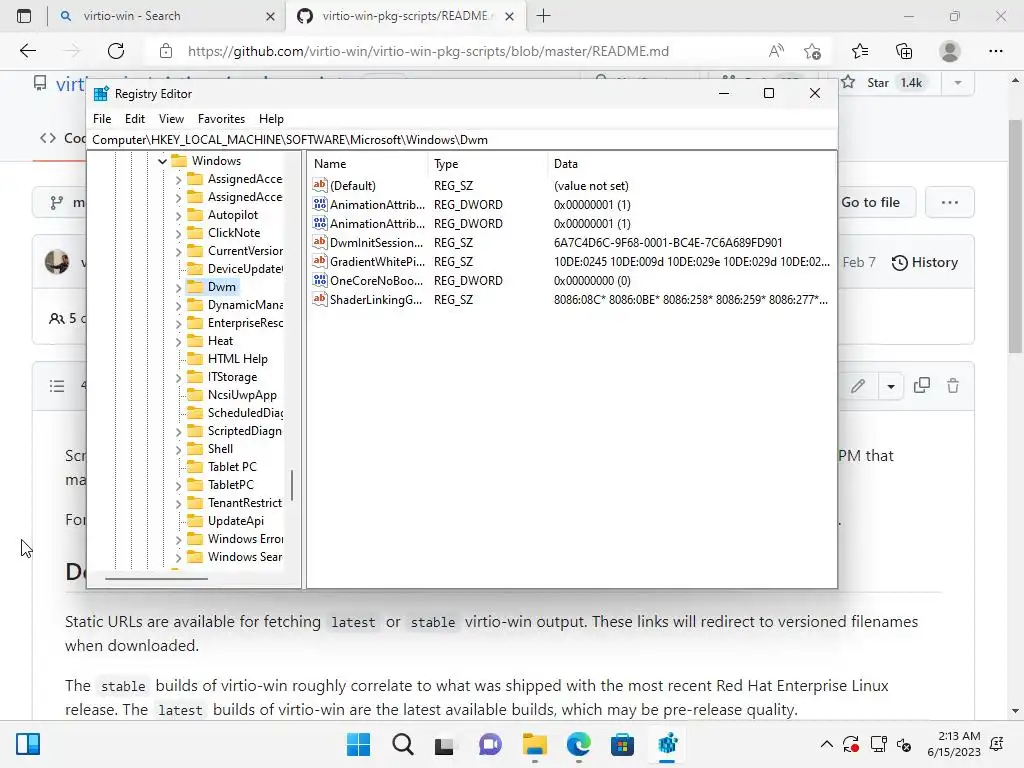
Task: Delete this file trash icon on GitHub
Action: pos(953,385)
